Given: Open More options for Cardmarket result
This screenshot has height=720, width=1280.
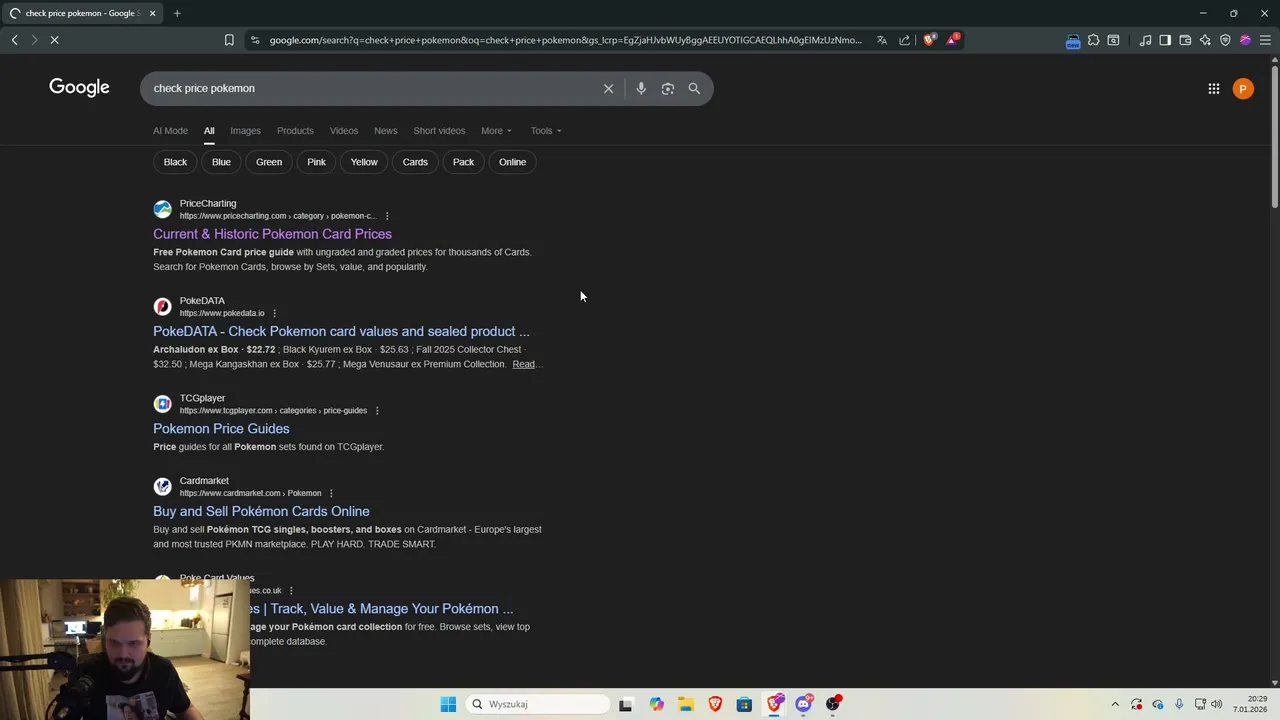Looking at the screenshot, I should pyautogui.click(x=331, y=493).
